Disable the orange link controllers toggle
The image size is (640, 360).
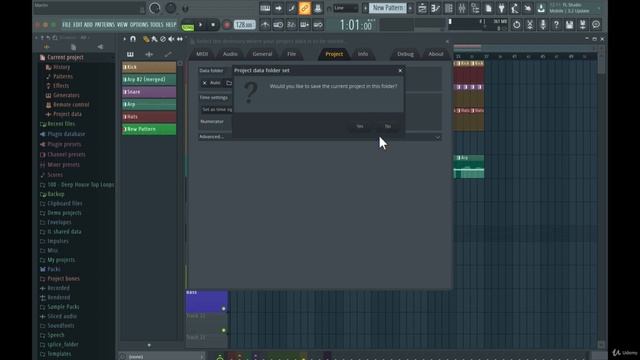[304, 8]
